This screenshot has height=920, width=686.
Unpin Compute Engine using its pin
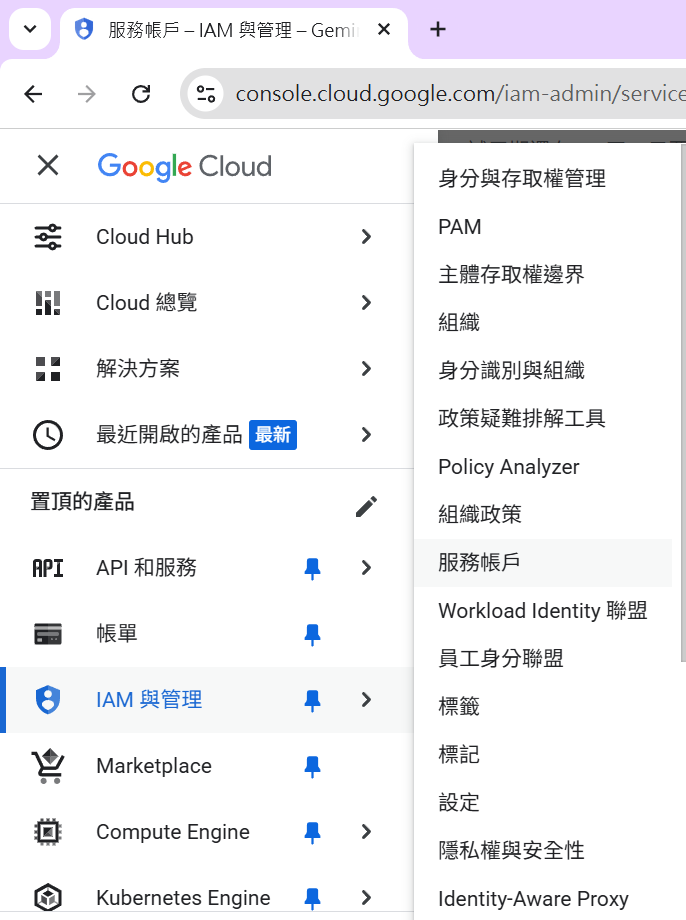312,833
